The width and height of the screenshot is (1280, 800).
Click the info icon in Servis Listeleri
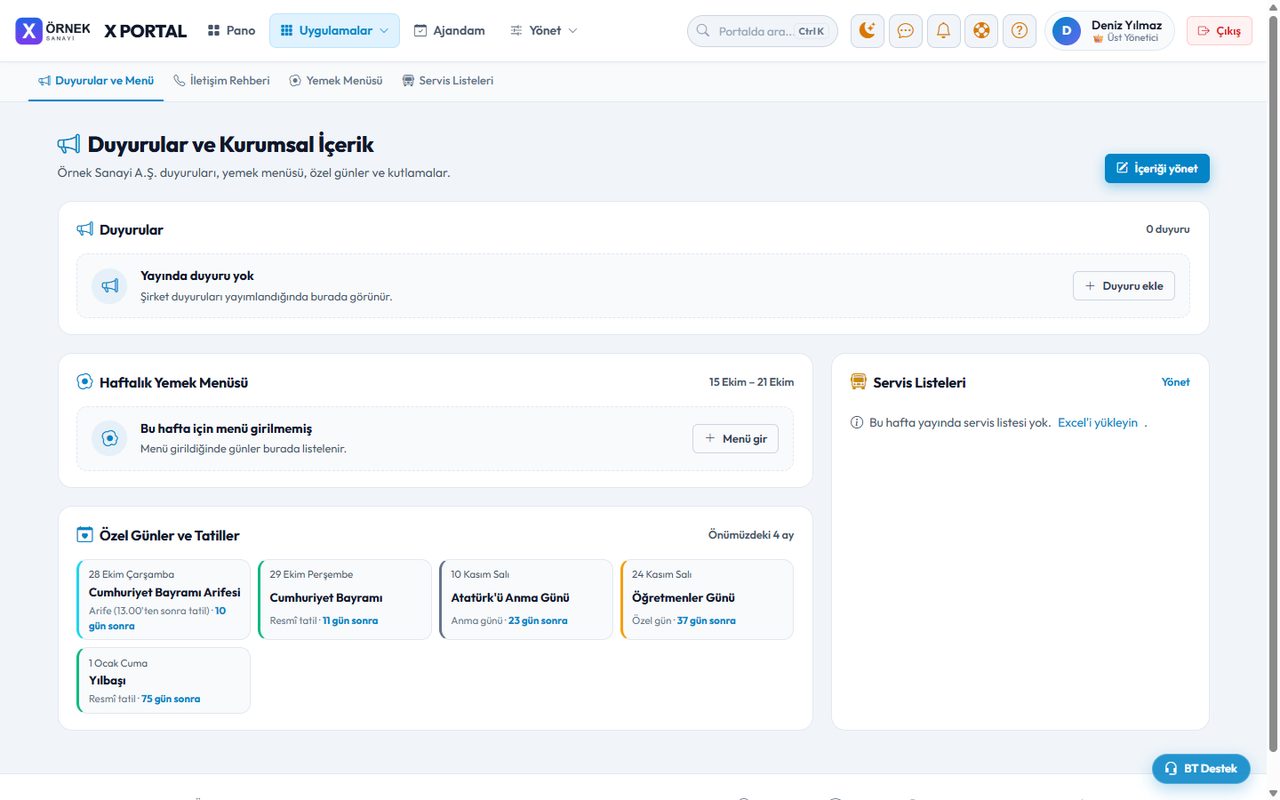857,423
